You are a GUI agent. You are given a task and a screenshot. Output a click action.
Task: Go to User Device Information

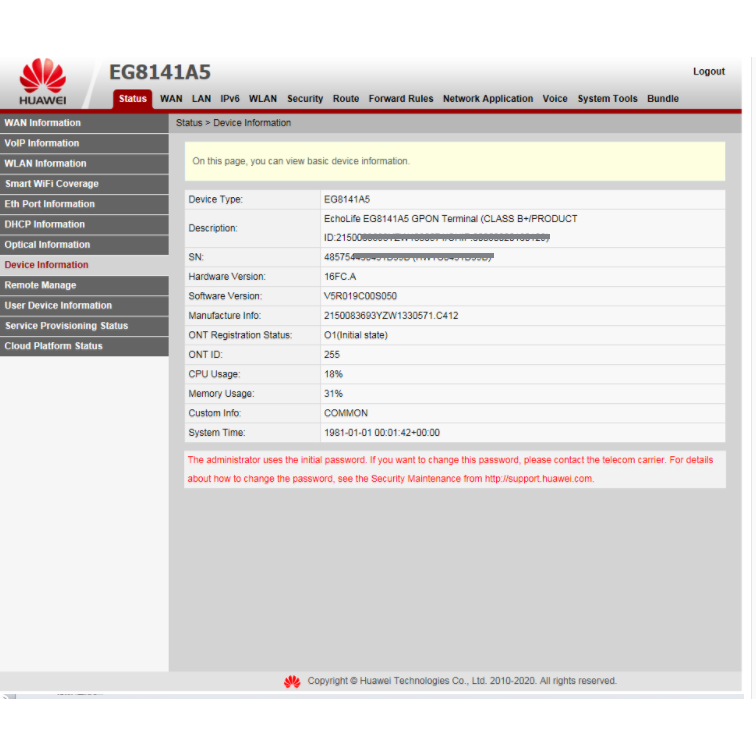[x=84, y=305]
